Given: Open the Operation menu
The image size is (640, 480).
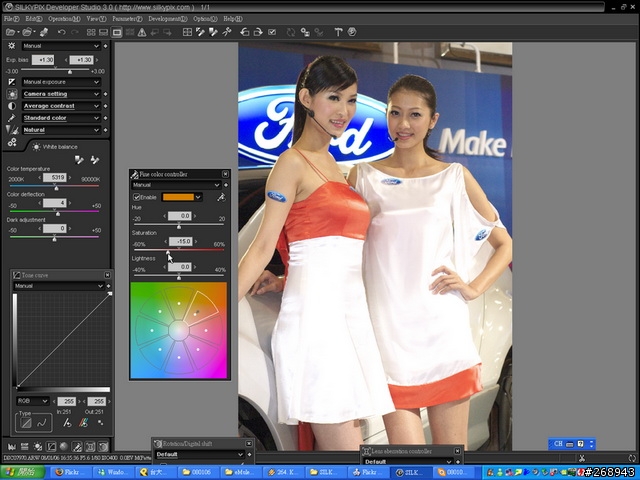Looking at the screenshot, I should (64, 19).
